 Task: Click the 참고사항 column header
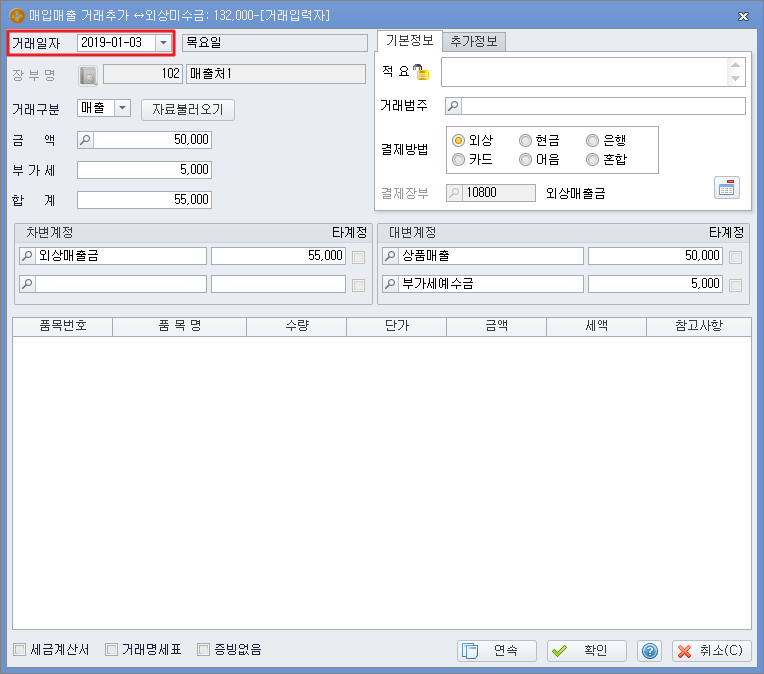click(x=699, y=327)
